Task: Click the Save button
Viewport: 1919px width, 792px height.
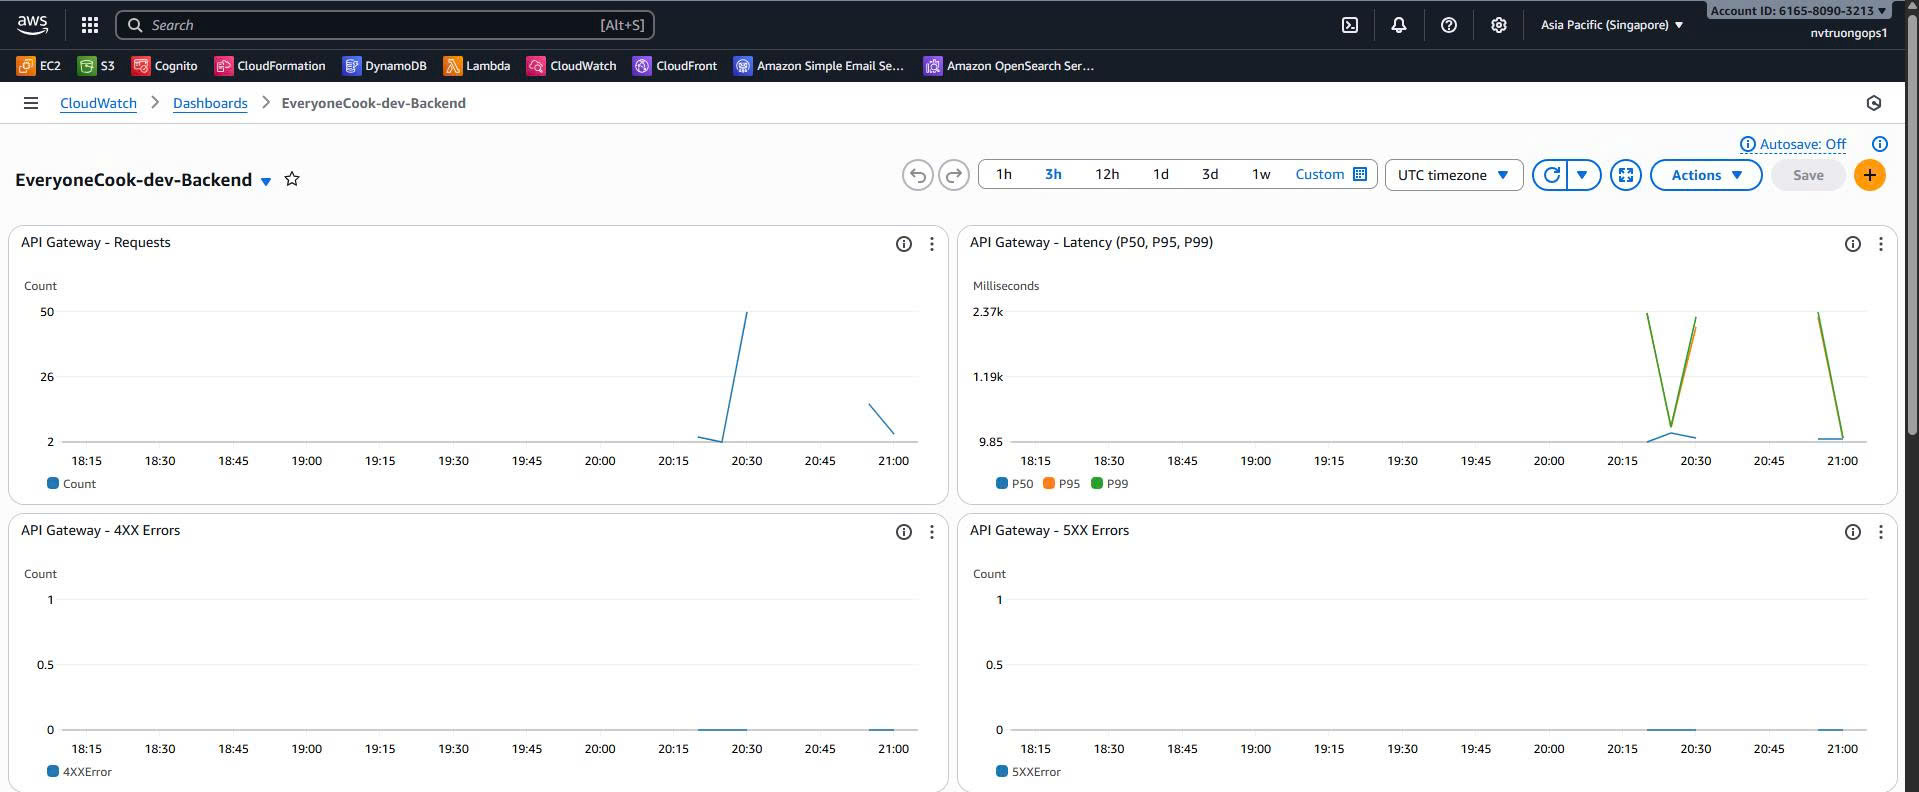Action: point(1808,175)
